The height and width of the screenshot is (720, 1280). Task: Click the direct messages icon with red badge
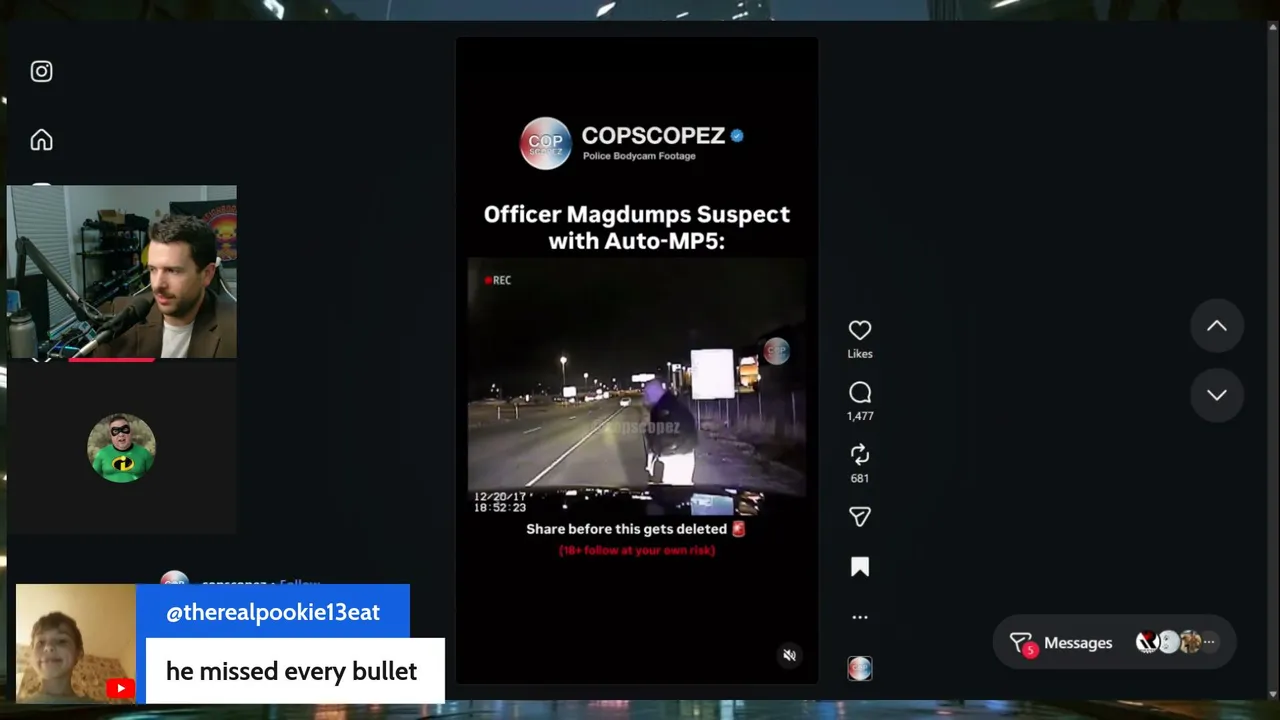[x=1021, y=643]
